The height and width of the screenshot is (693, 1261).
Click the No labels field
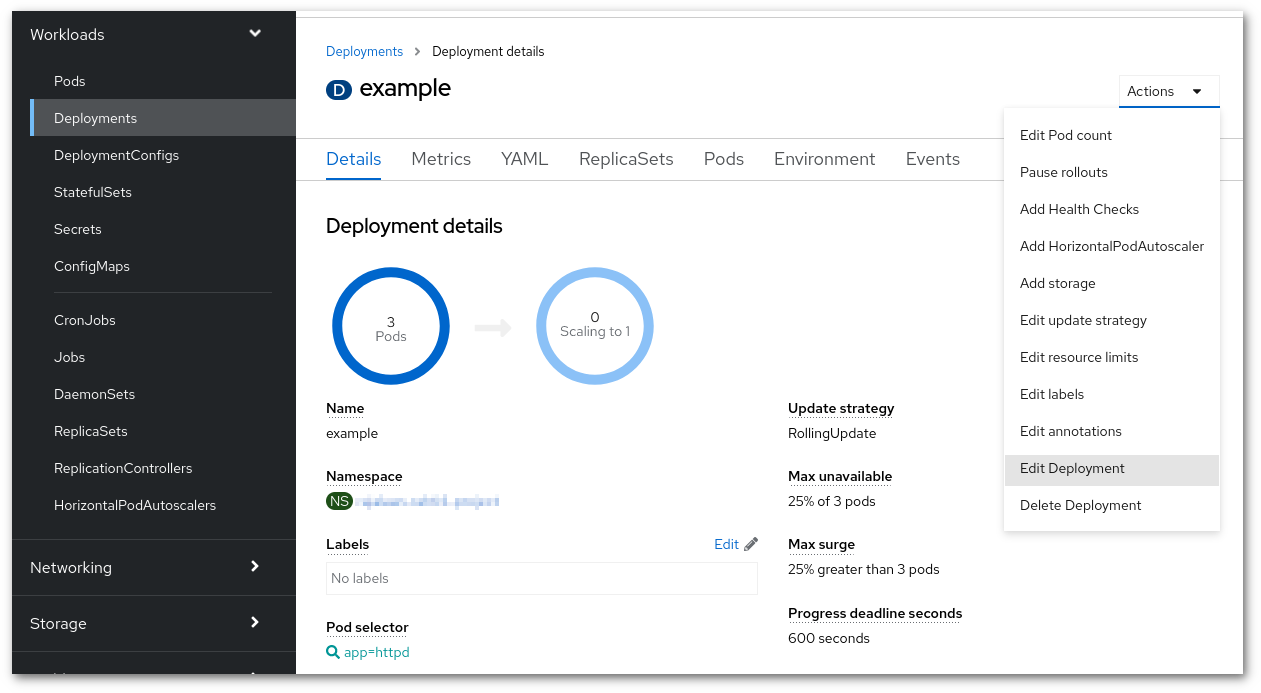pos(542,578)
